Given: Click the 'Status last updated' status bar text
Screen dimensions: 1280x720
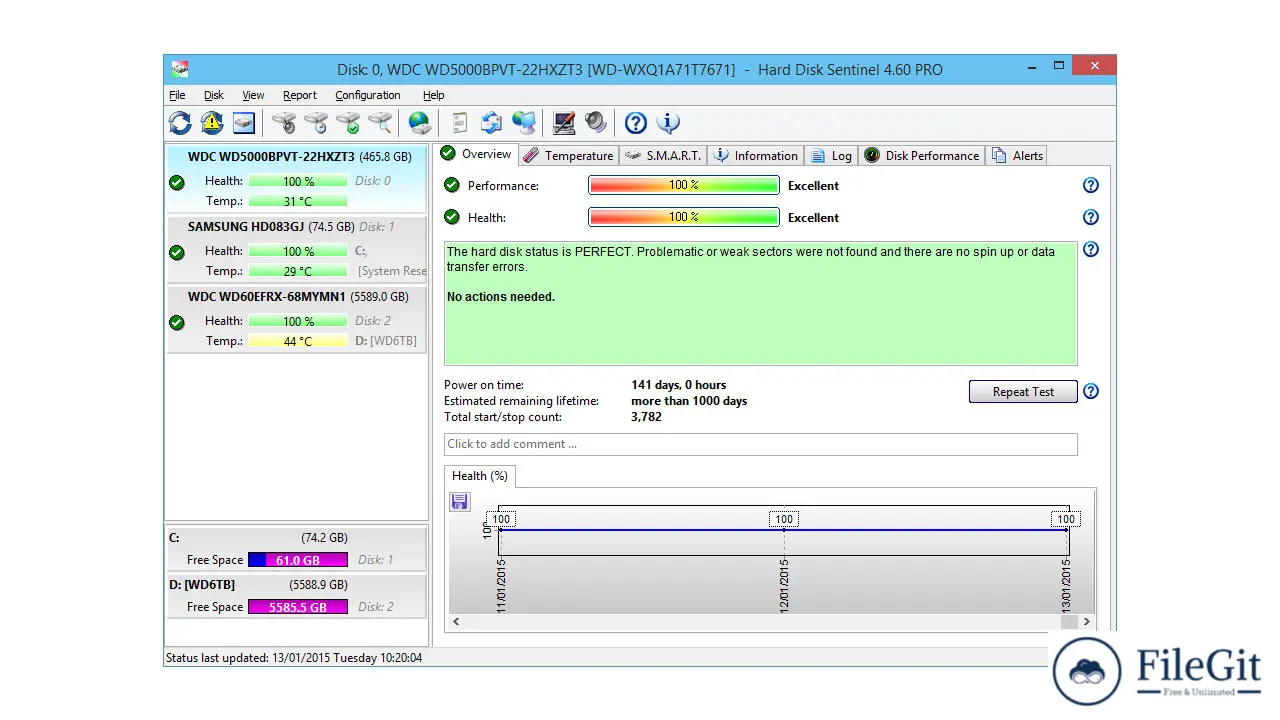Looking at the screenshot, I should [294, 658].
